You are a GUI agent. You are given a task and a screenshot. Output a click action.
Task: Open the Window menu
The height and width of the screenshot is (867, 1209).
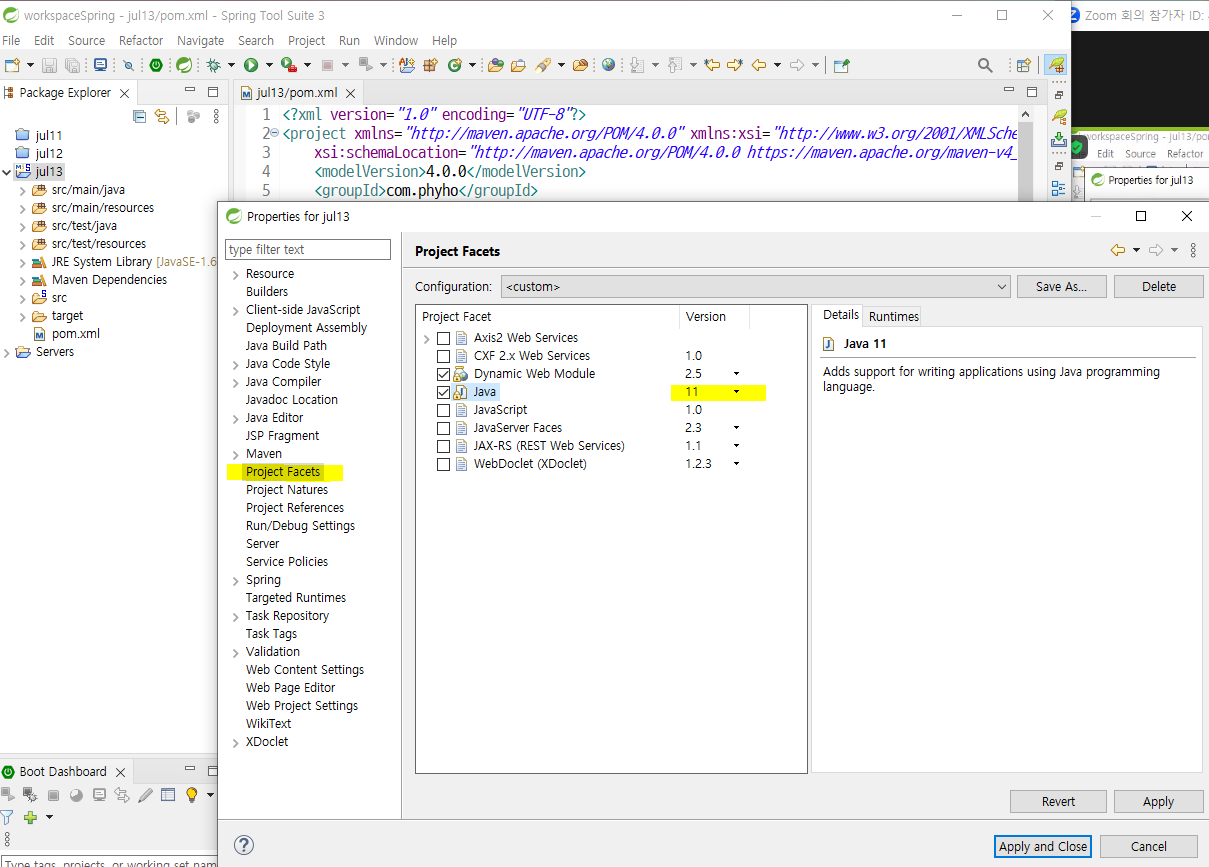[396, 41]
